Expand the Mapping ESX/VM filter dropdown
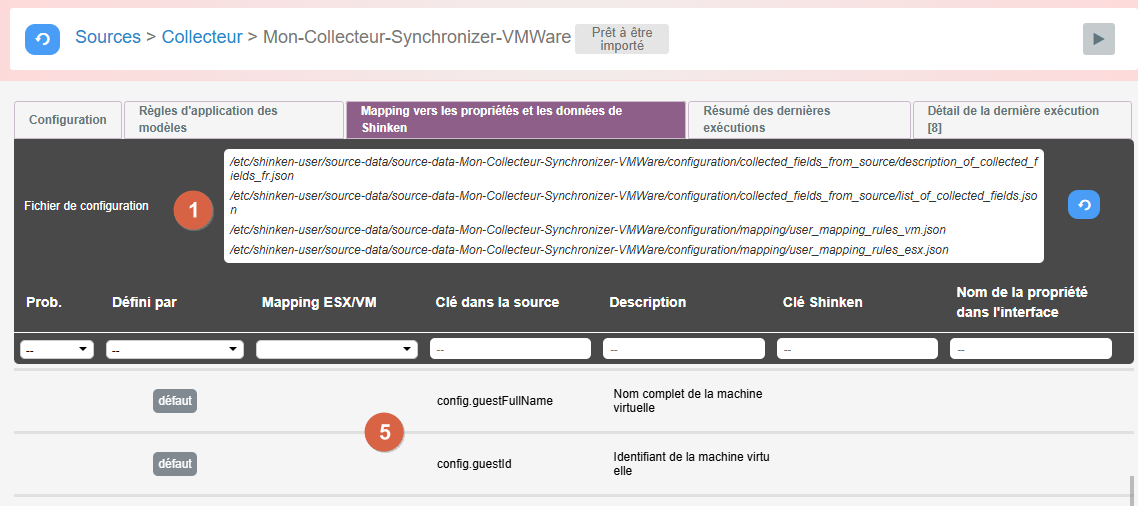Screen dimensions: 1138x506 point(337,350)
